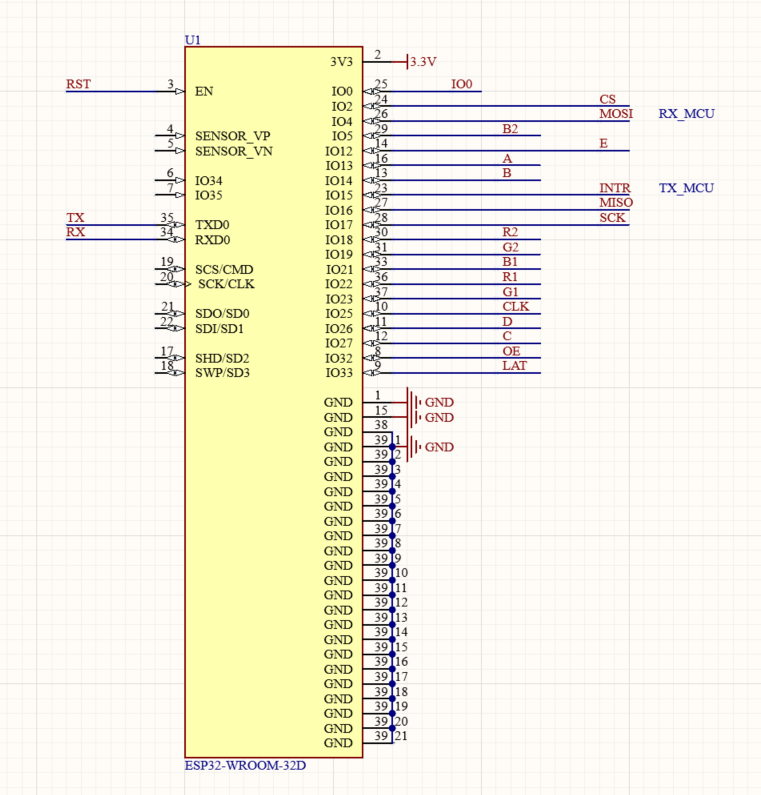761x795 pixels.
Task: Click the IO19 pin name
Action: (x=339, y=255)
